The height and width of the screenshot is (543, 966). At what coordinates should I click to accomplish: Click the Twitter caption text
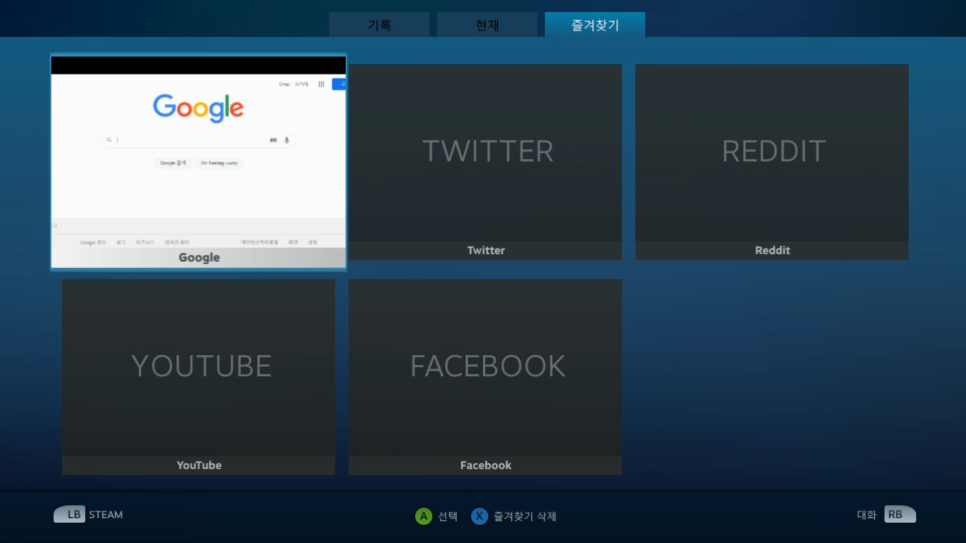485,250
